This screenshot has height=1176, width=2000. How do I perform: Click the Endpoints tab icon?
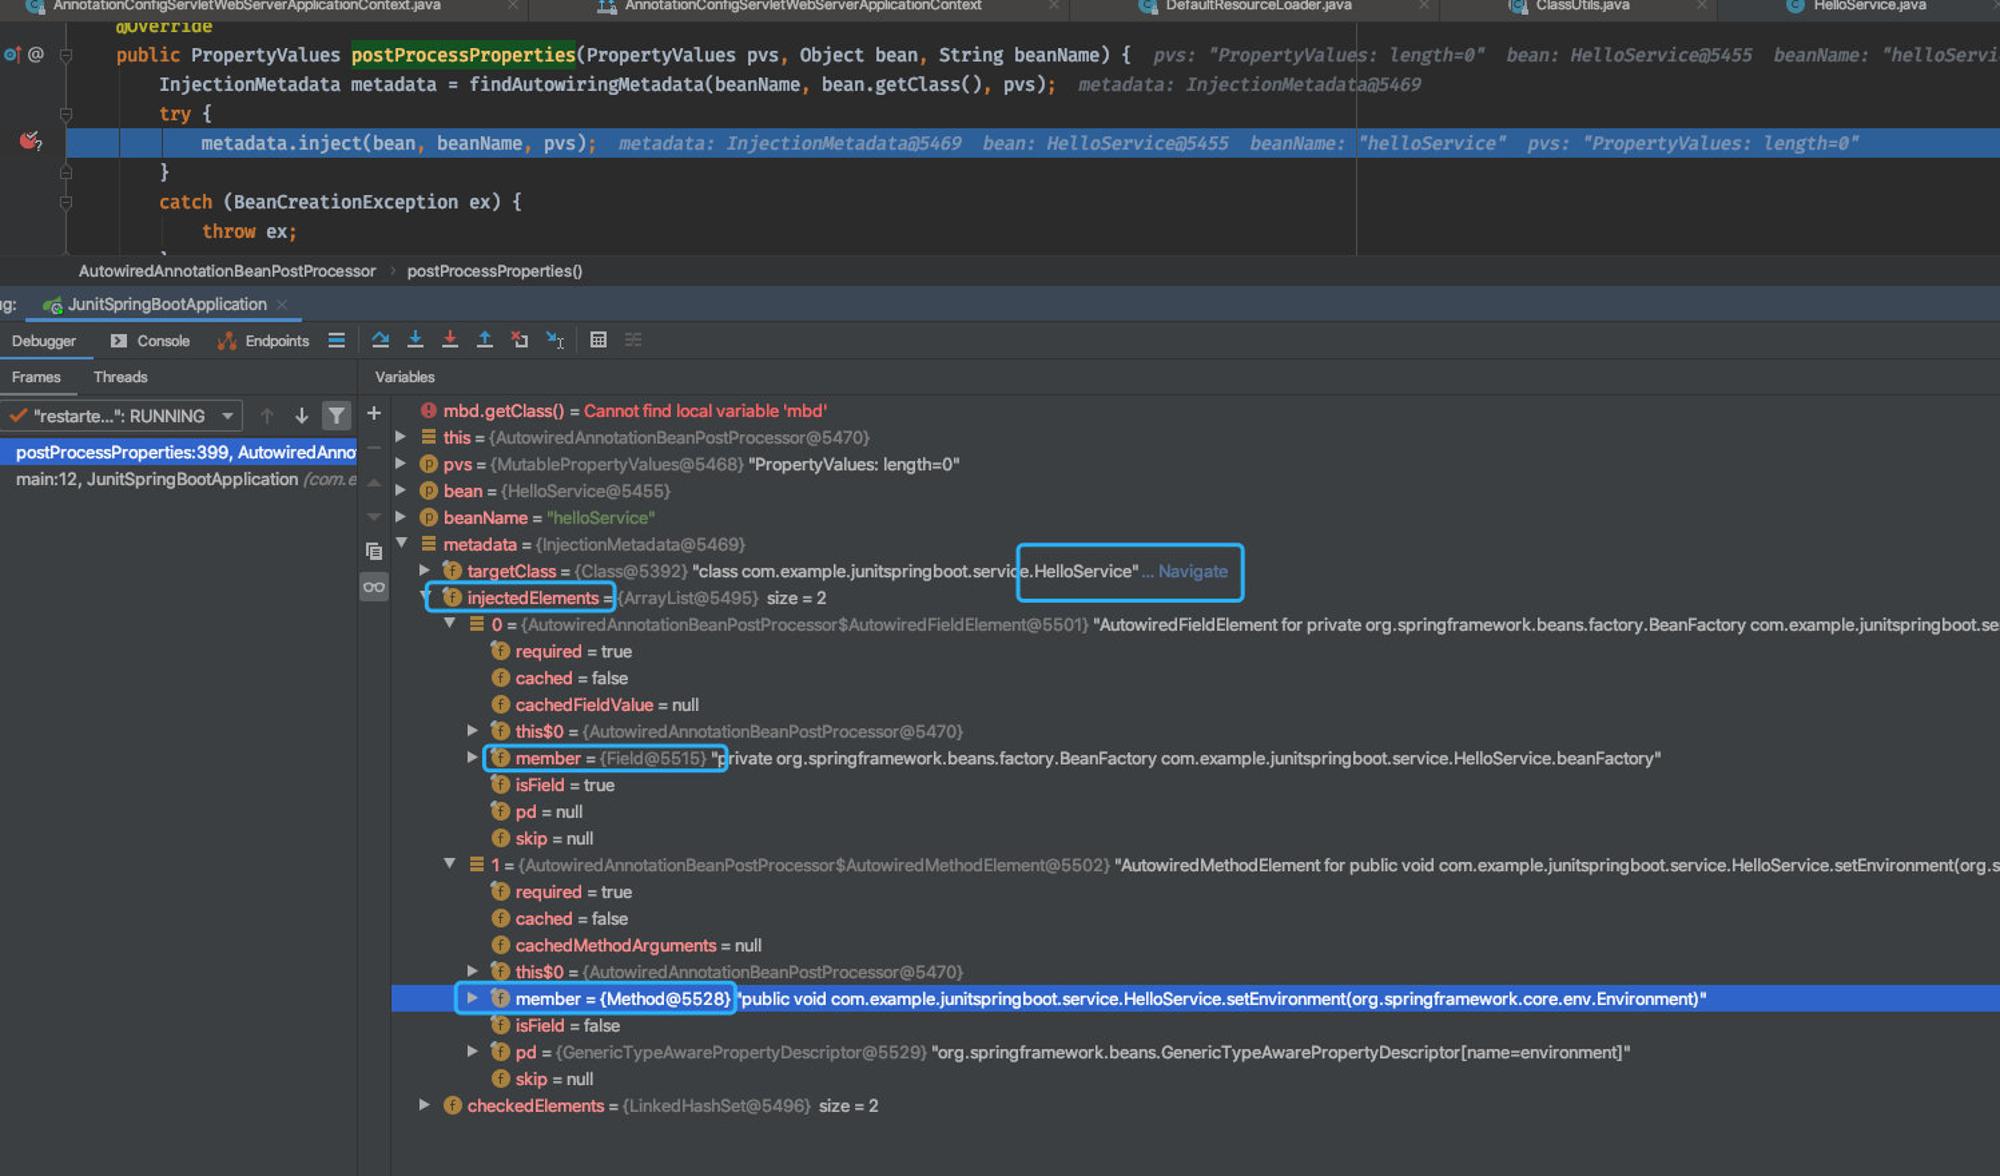click(x=227, y=341)
